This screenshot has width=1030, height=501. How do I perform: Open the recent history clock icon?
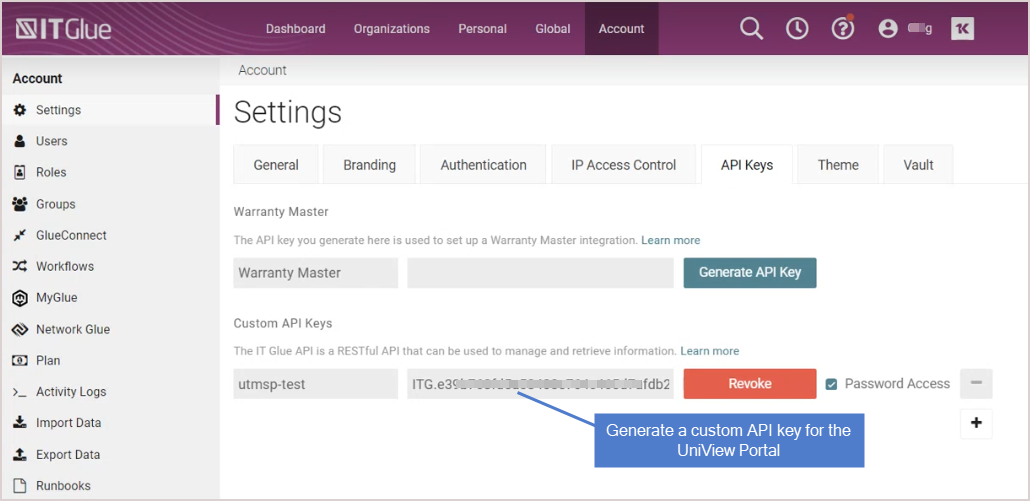click(797, 29)
